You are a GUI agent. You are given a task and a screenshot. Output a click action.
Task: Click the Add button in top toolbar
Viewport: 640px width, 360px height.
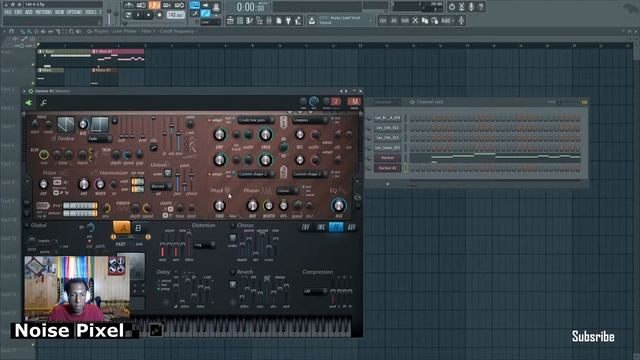[446, 20]
